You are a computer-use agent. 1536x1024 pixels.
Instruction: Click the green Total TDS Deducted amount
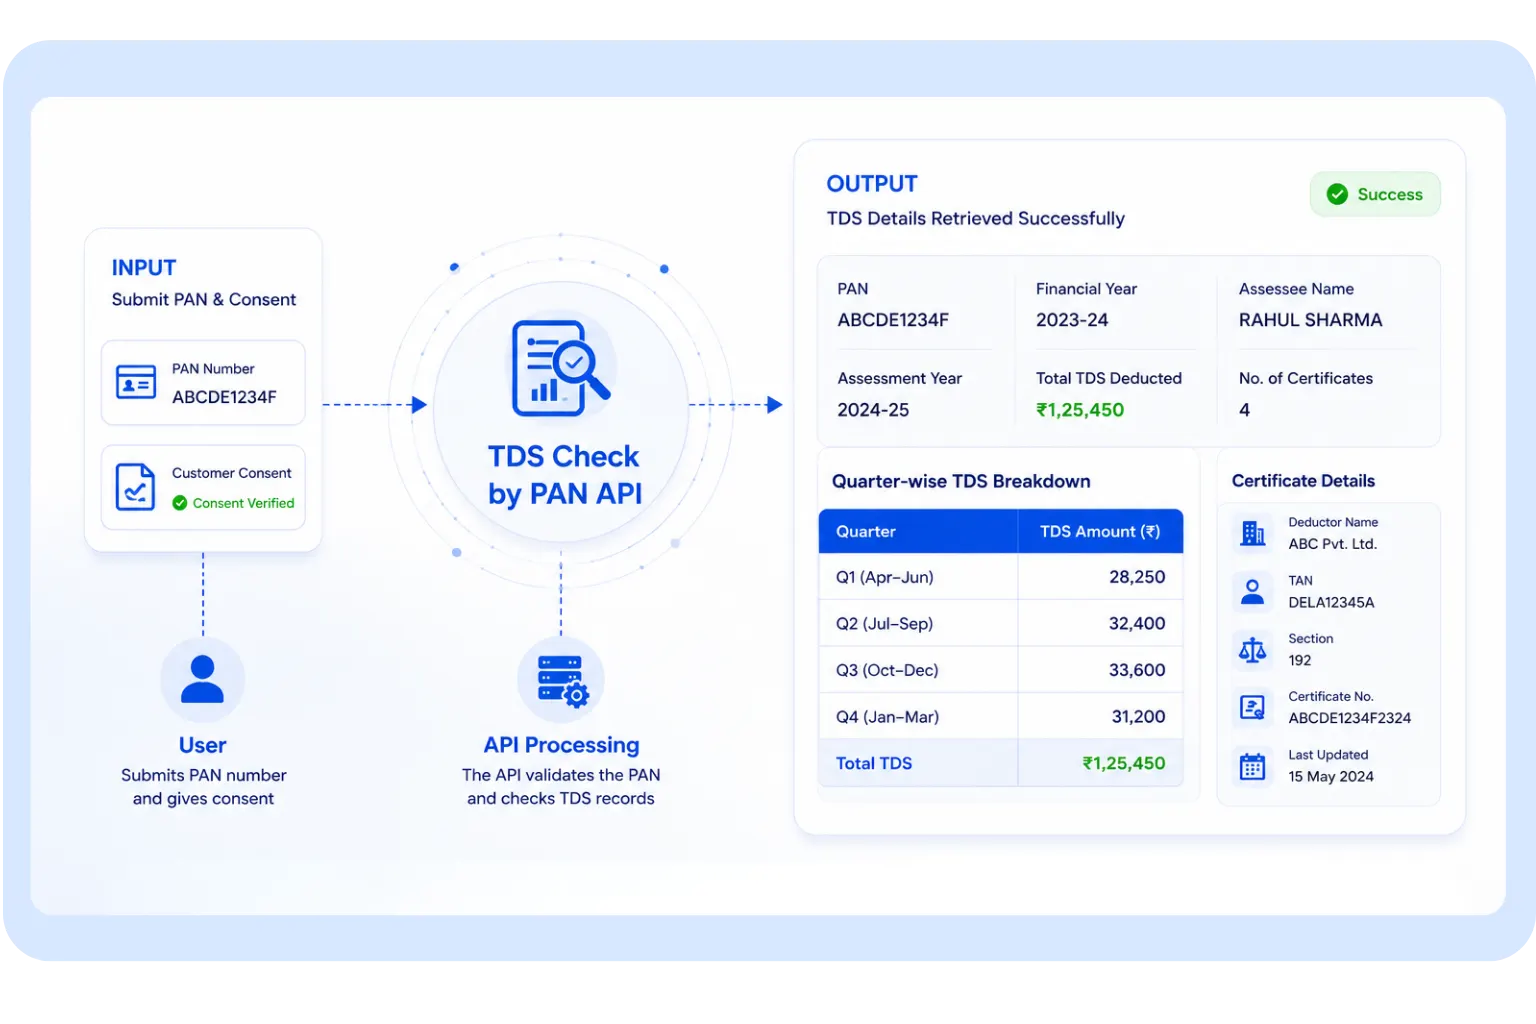[x=1080, y=410]
